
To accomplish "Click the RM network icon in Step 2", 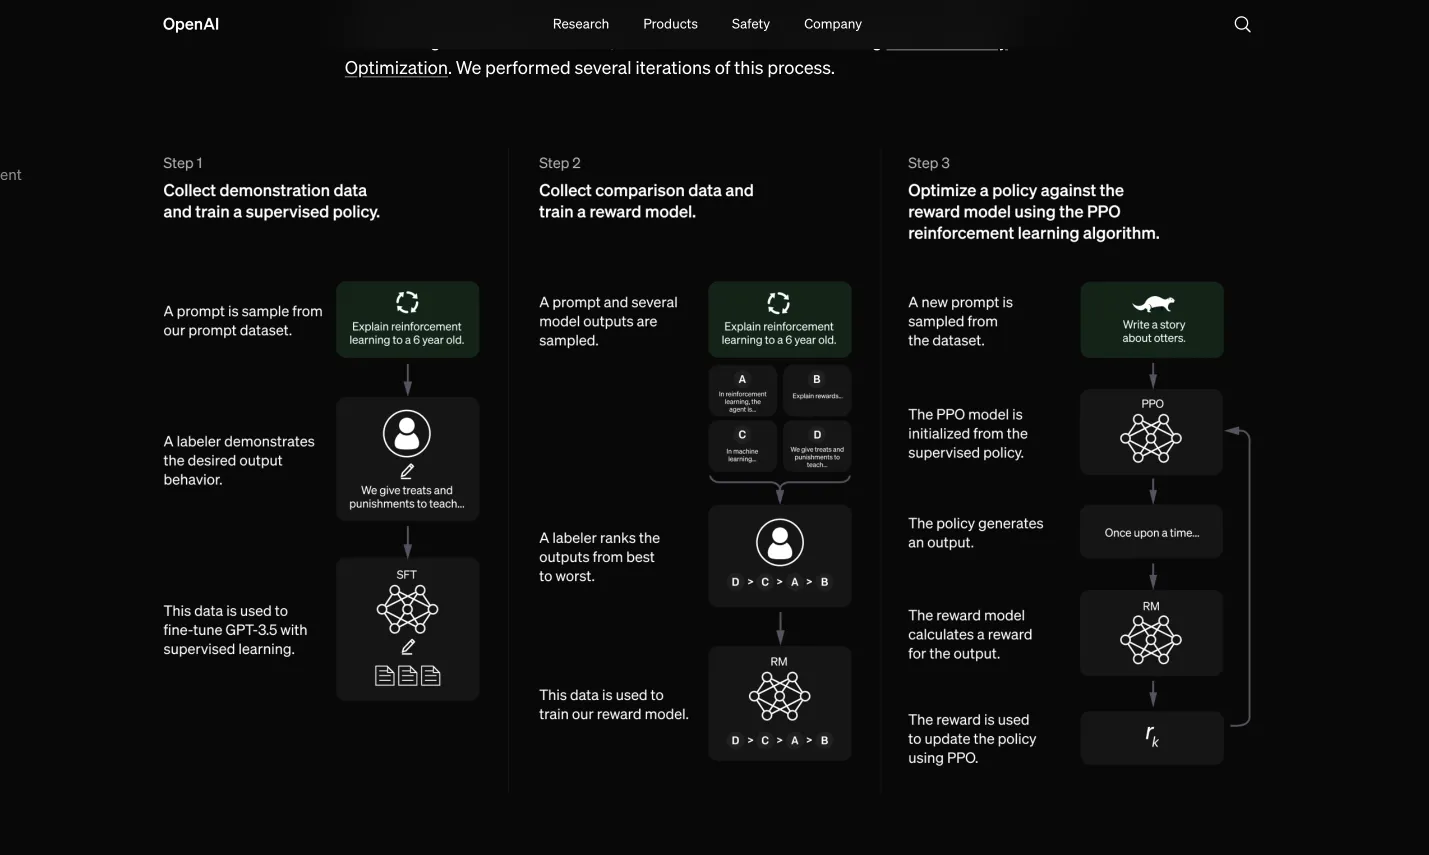I will pos(780,696).
